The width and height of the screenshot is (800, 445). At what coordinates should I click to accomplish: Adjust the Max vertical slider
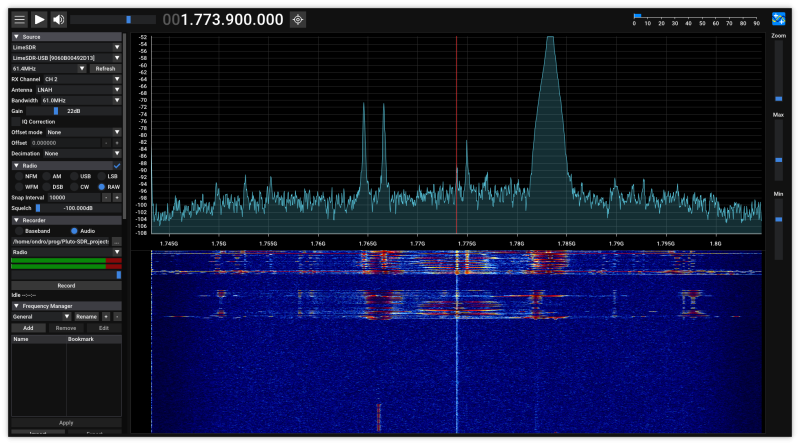pyautogui.click(x=779, y=150)
